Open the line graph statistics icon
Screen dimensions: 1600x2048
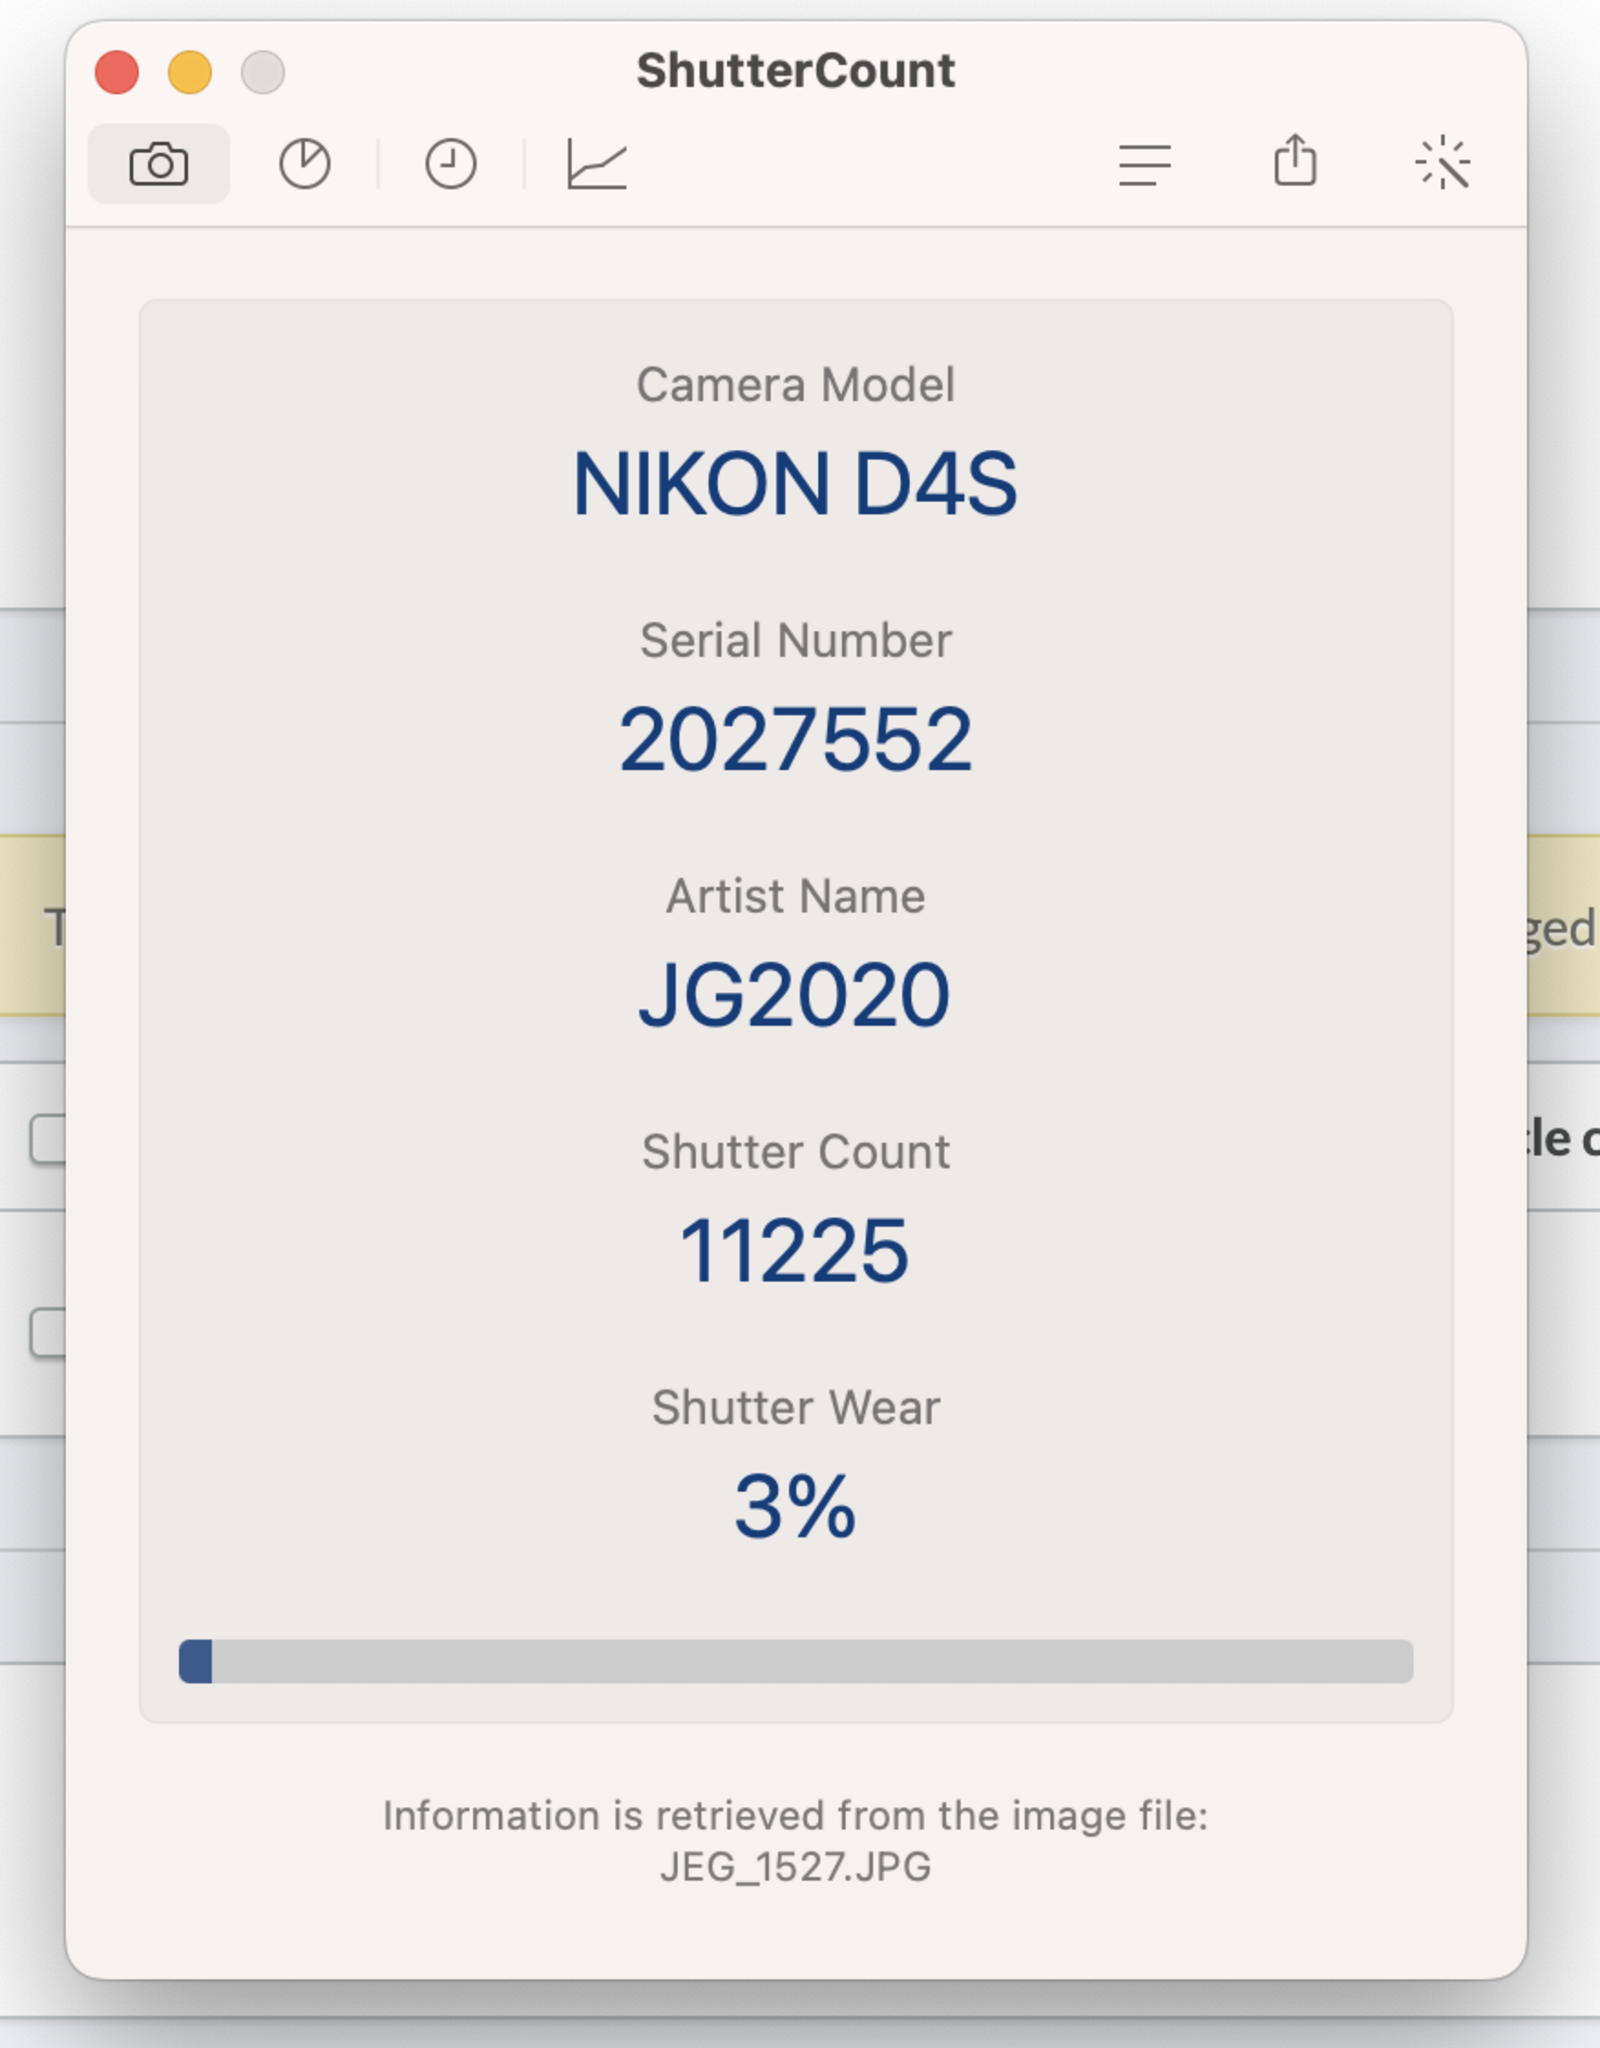[x=597, y=165]
